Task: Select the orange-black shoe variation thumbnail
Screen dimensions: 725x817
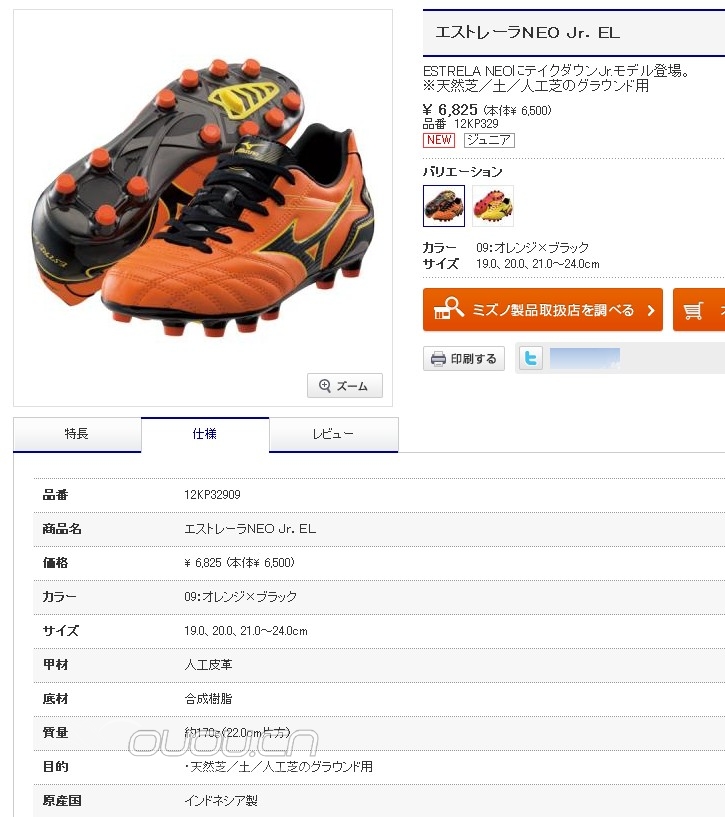Action: (444, 206)
